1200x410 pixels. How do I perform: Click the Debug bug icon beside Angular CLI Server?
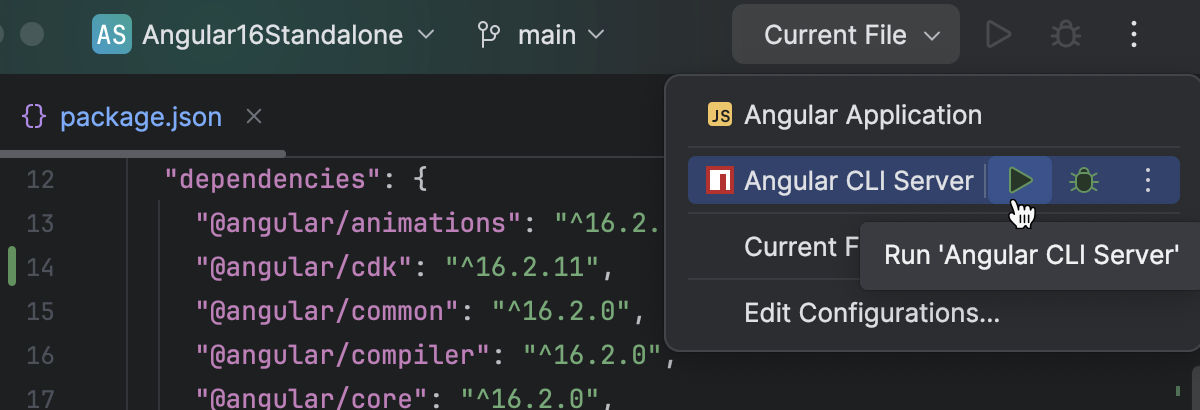click(x=1083, y=181)
